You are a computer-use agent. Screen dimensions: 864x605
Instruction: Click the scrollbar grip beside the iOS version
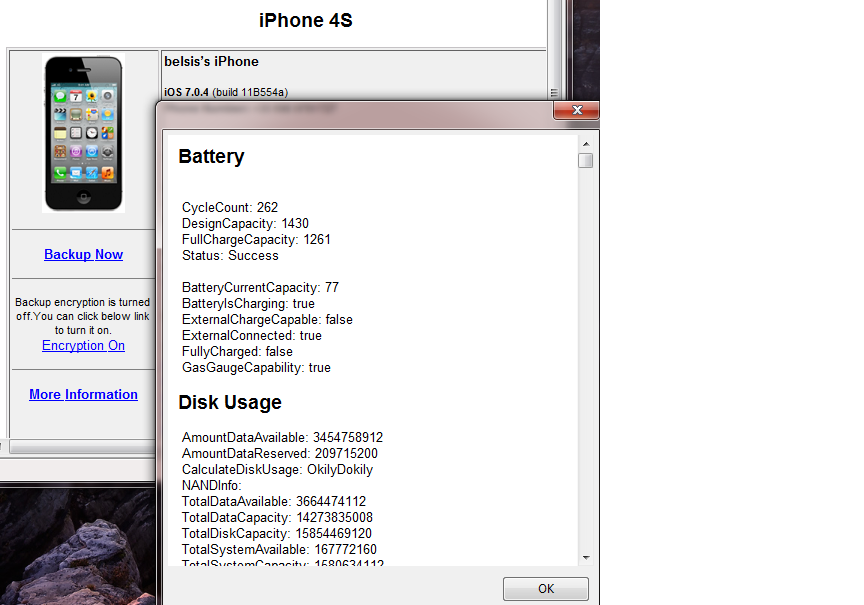(554, 93)
